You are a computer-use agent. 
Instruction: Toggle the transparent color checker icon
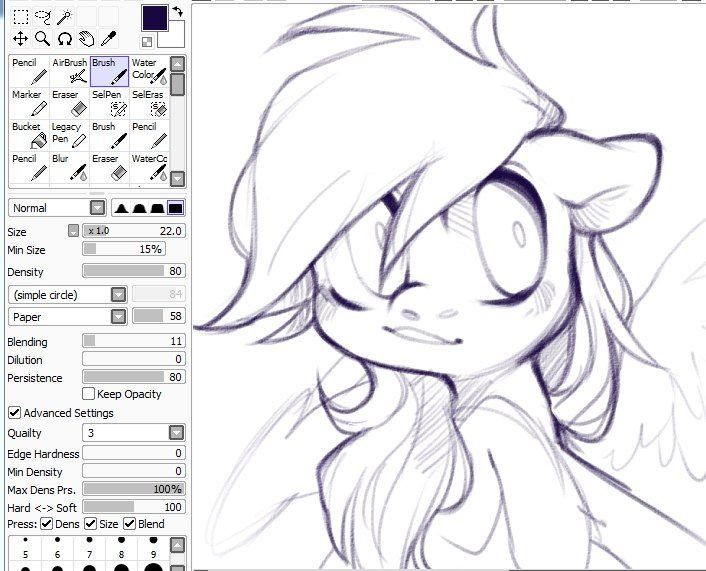[147, 42]
